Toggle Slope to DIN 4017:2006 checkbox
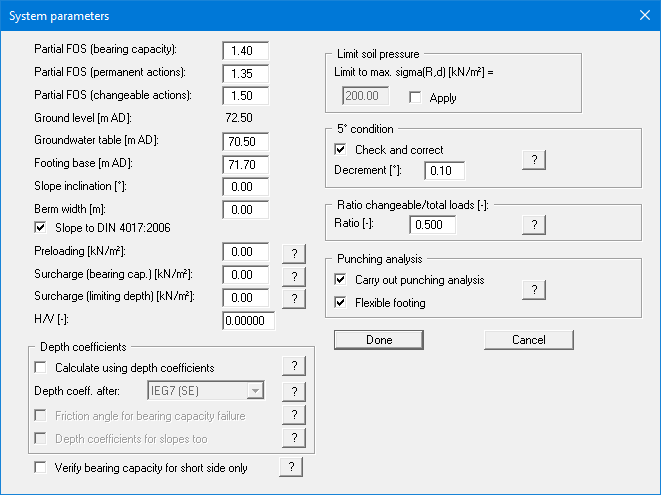Image resolution: width=661 pixels, height=495 pixels. (40, 228)
